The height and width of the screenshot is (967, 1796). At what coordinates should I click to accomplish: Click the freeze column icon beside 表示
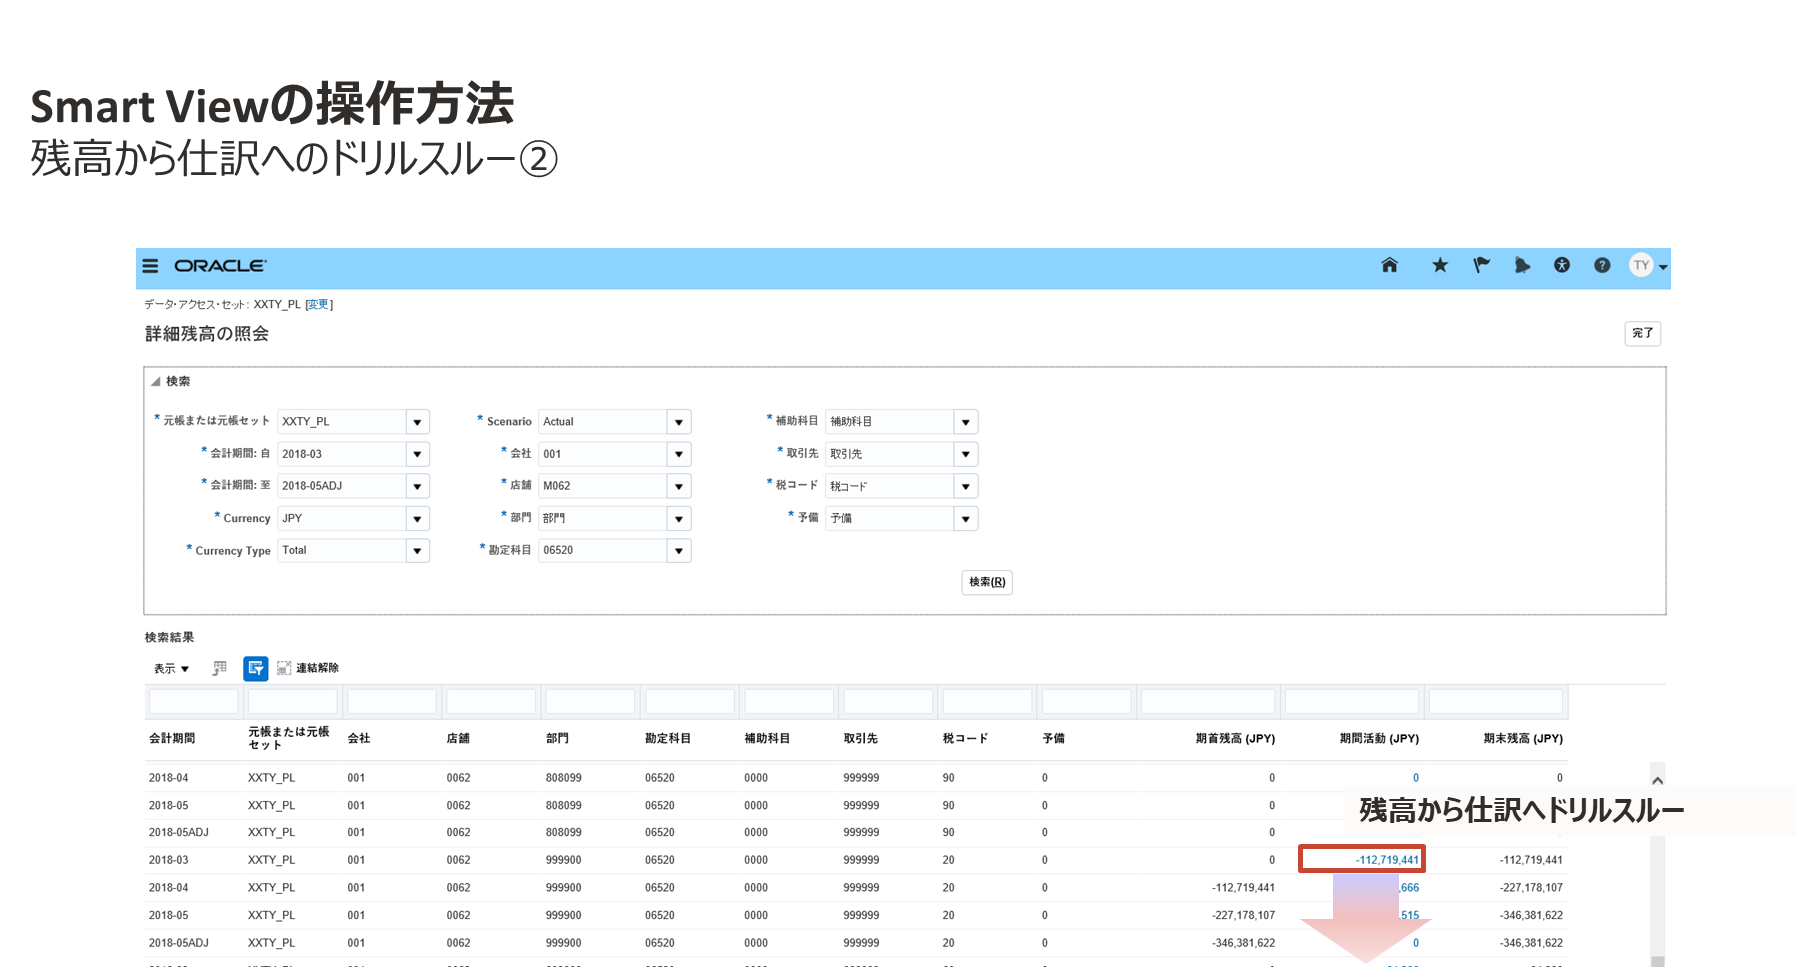tap(220, 668)
